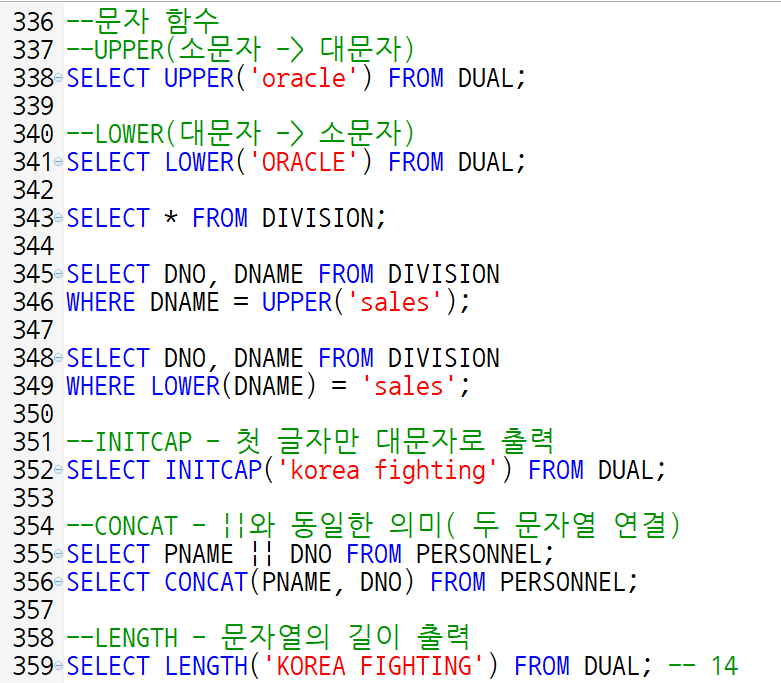Click the UPPER keyword on line 338
The height and width of the screenshot is (683, 781).
[199, 78]
